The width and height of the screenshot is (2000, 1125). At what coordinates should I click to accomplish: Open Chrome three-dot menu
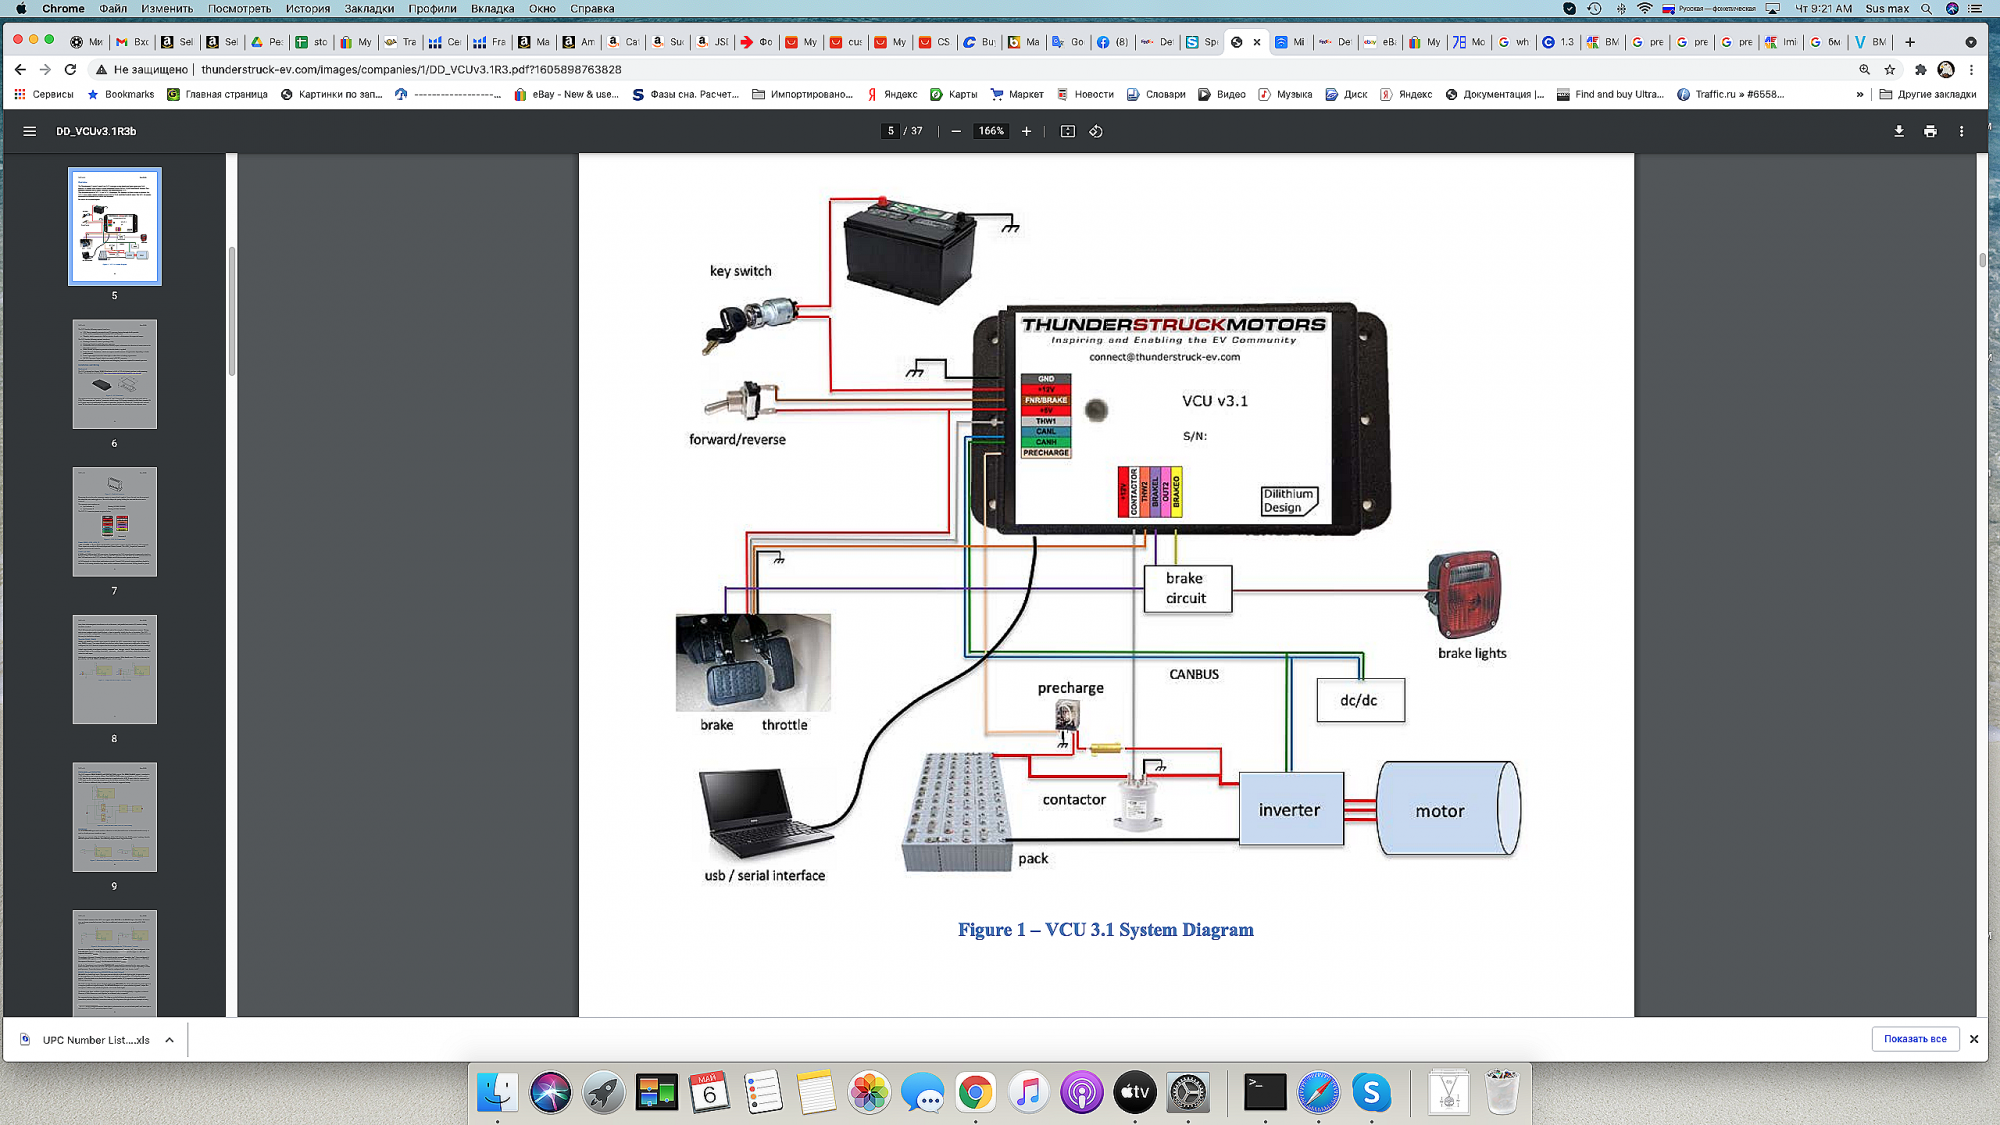pyautogui.click(x=1971, y=69)
